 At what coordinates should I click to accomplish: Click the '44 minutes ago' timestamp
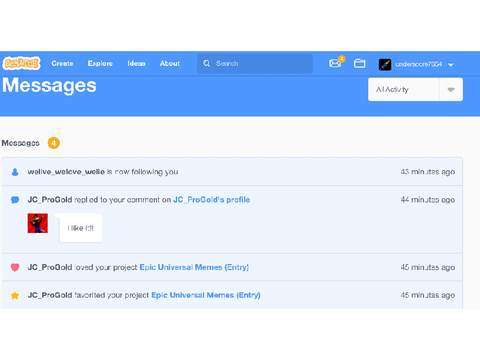(428, 200)
